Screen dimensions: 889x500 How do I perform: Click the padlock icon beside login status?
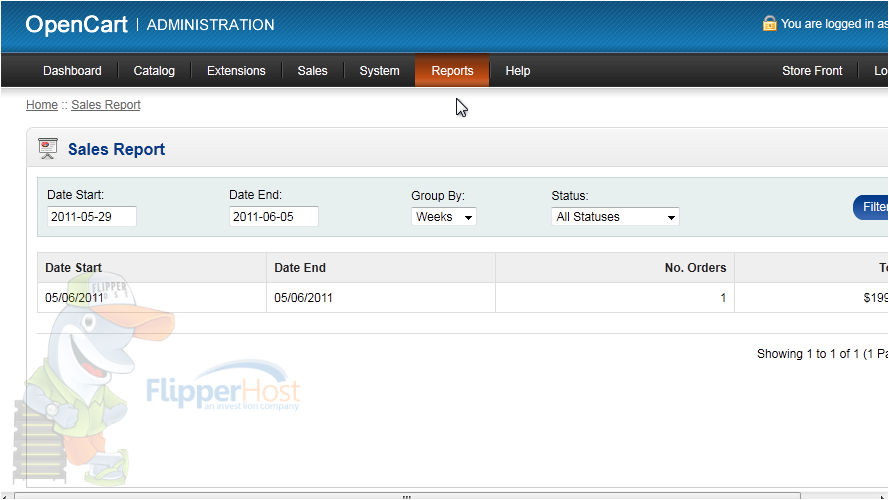769,23
